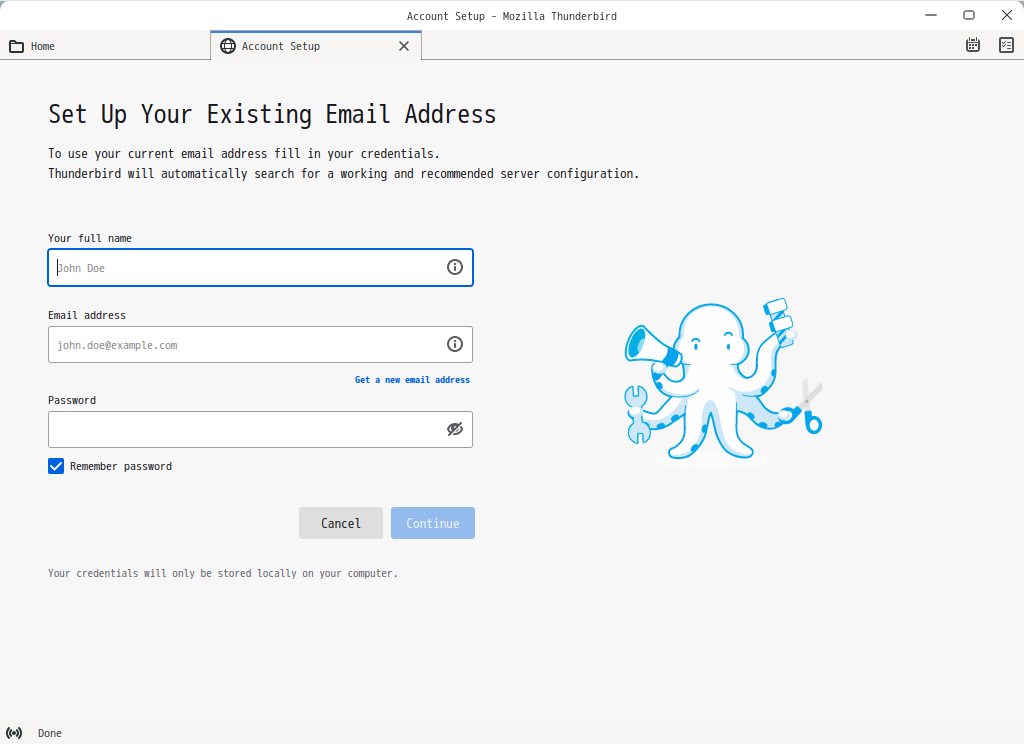Click the info icon in the email address field
Image resolution: width=1024 pixels, height=744 pixels.
pyautogui.click(x=455, y=344)
